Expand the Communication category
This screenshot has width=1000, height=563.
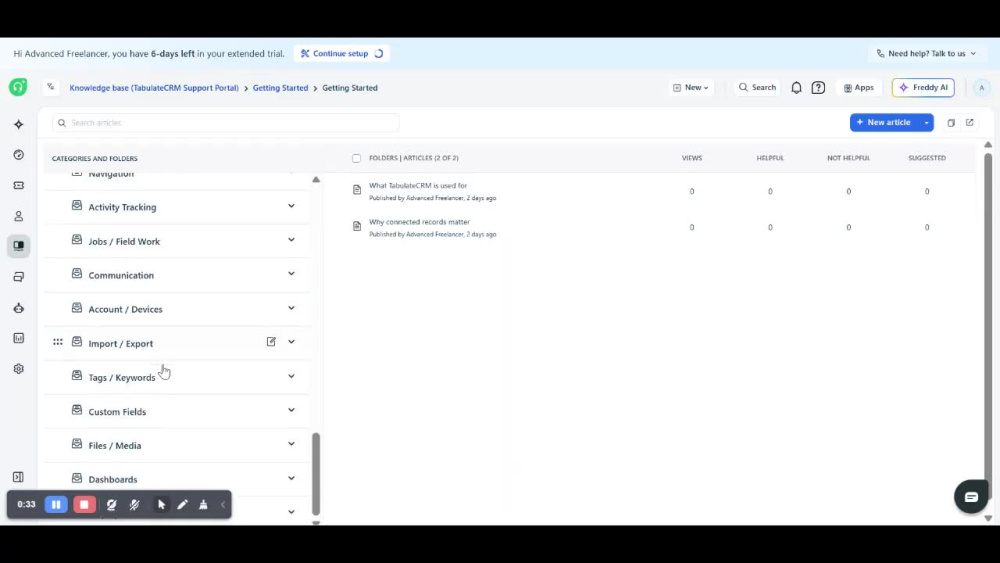291,274
